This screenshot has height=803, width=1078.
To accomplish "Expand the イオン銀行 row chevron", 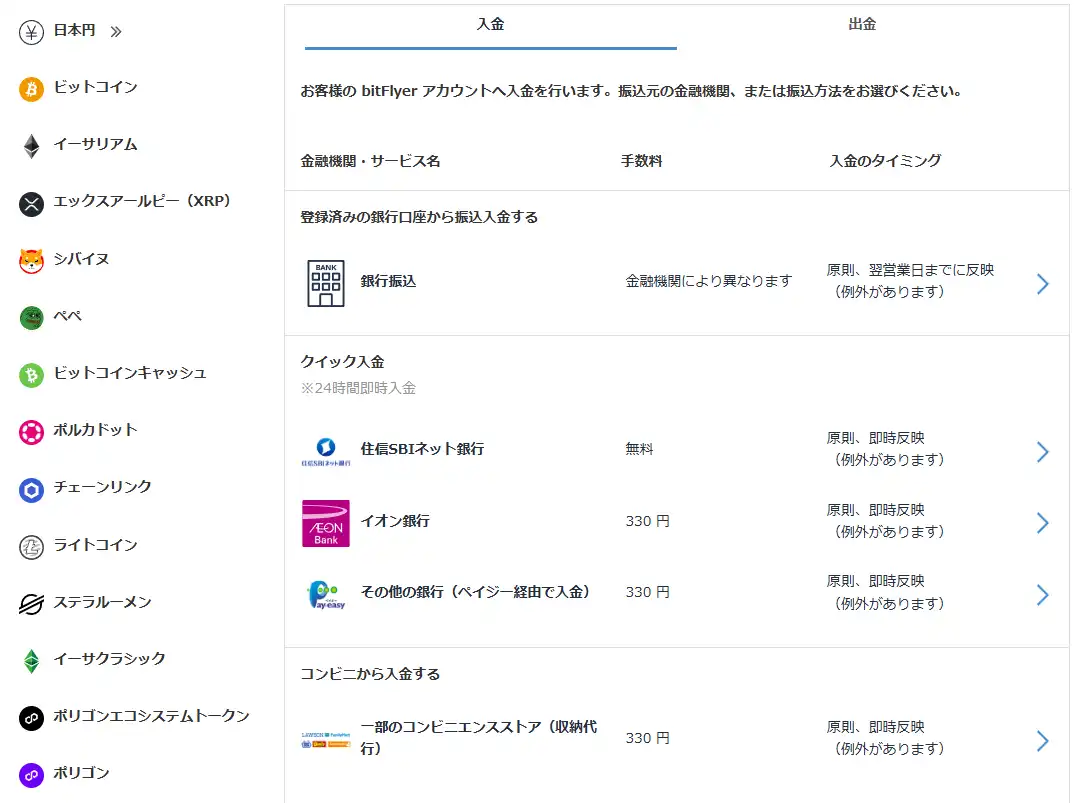I will [1043, 521].
